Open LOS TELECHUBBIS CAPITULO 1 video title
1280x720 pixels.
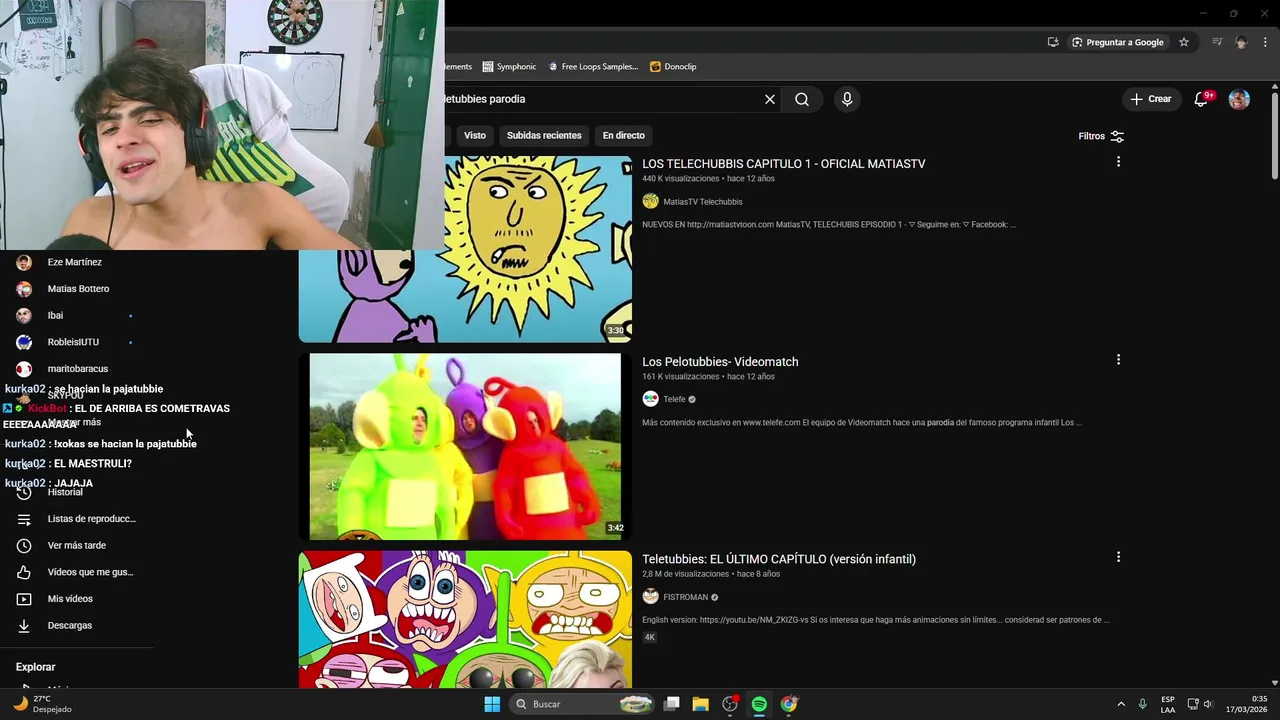pos(784,164)
